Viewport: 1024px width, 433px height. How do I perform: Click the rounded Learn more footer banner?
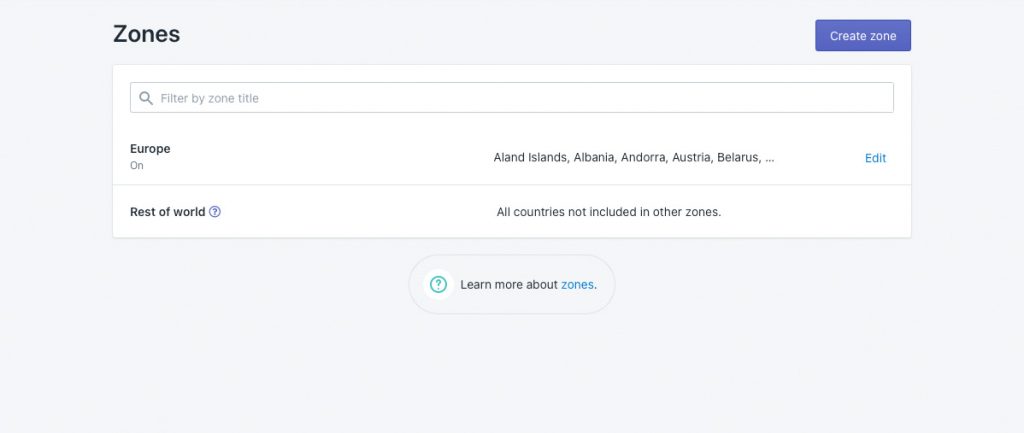(511, 284)
